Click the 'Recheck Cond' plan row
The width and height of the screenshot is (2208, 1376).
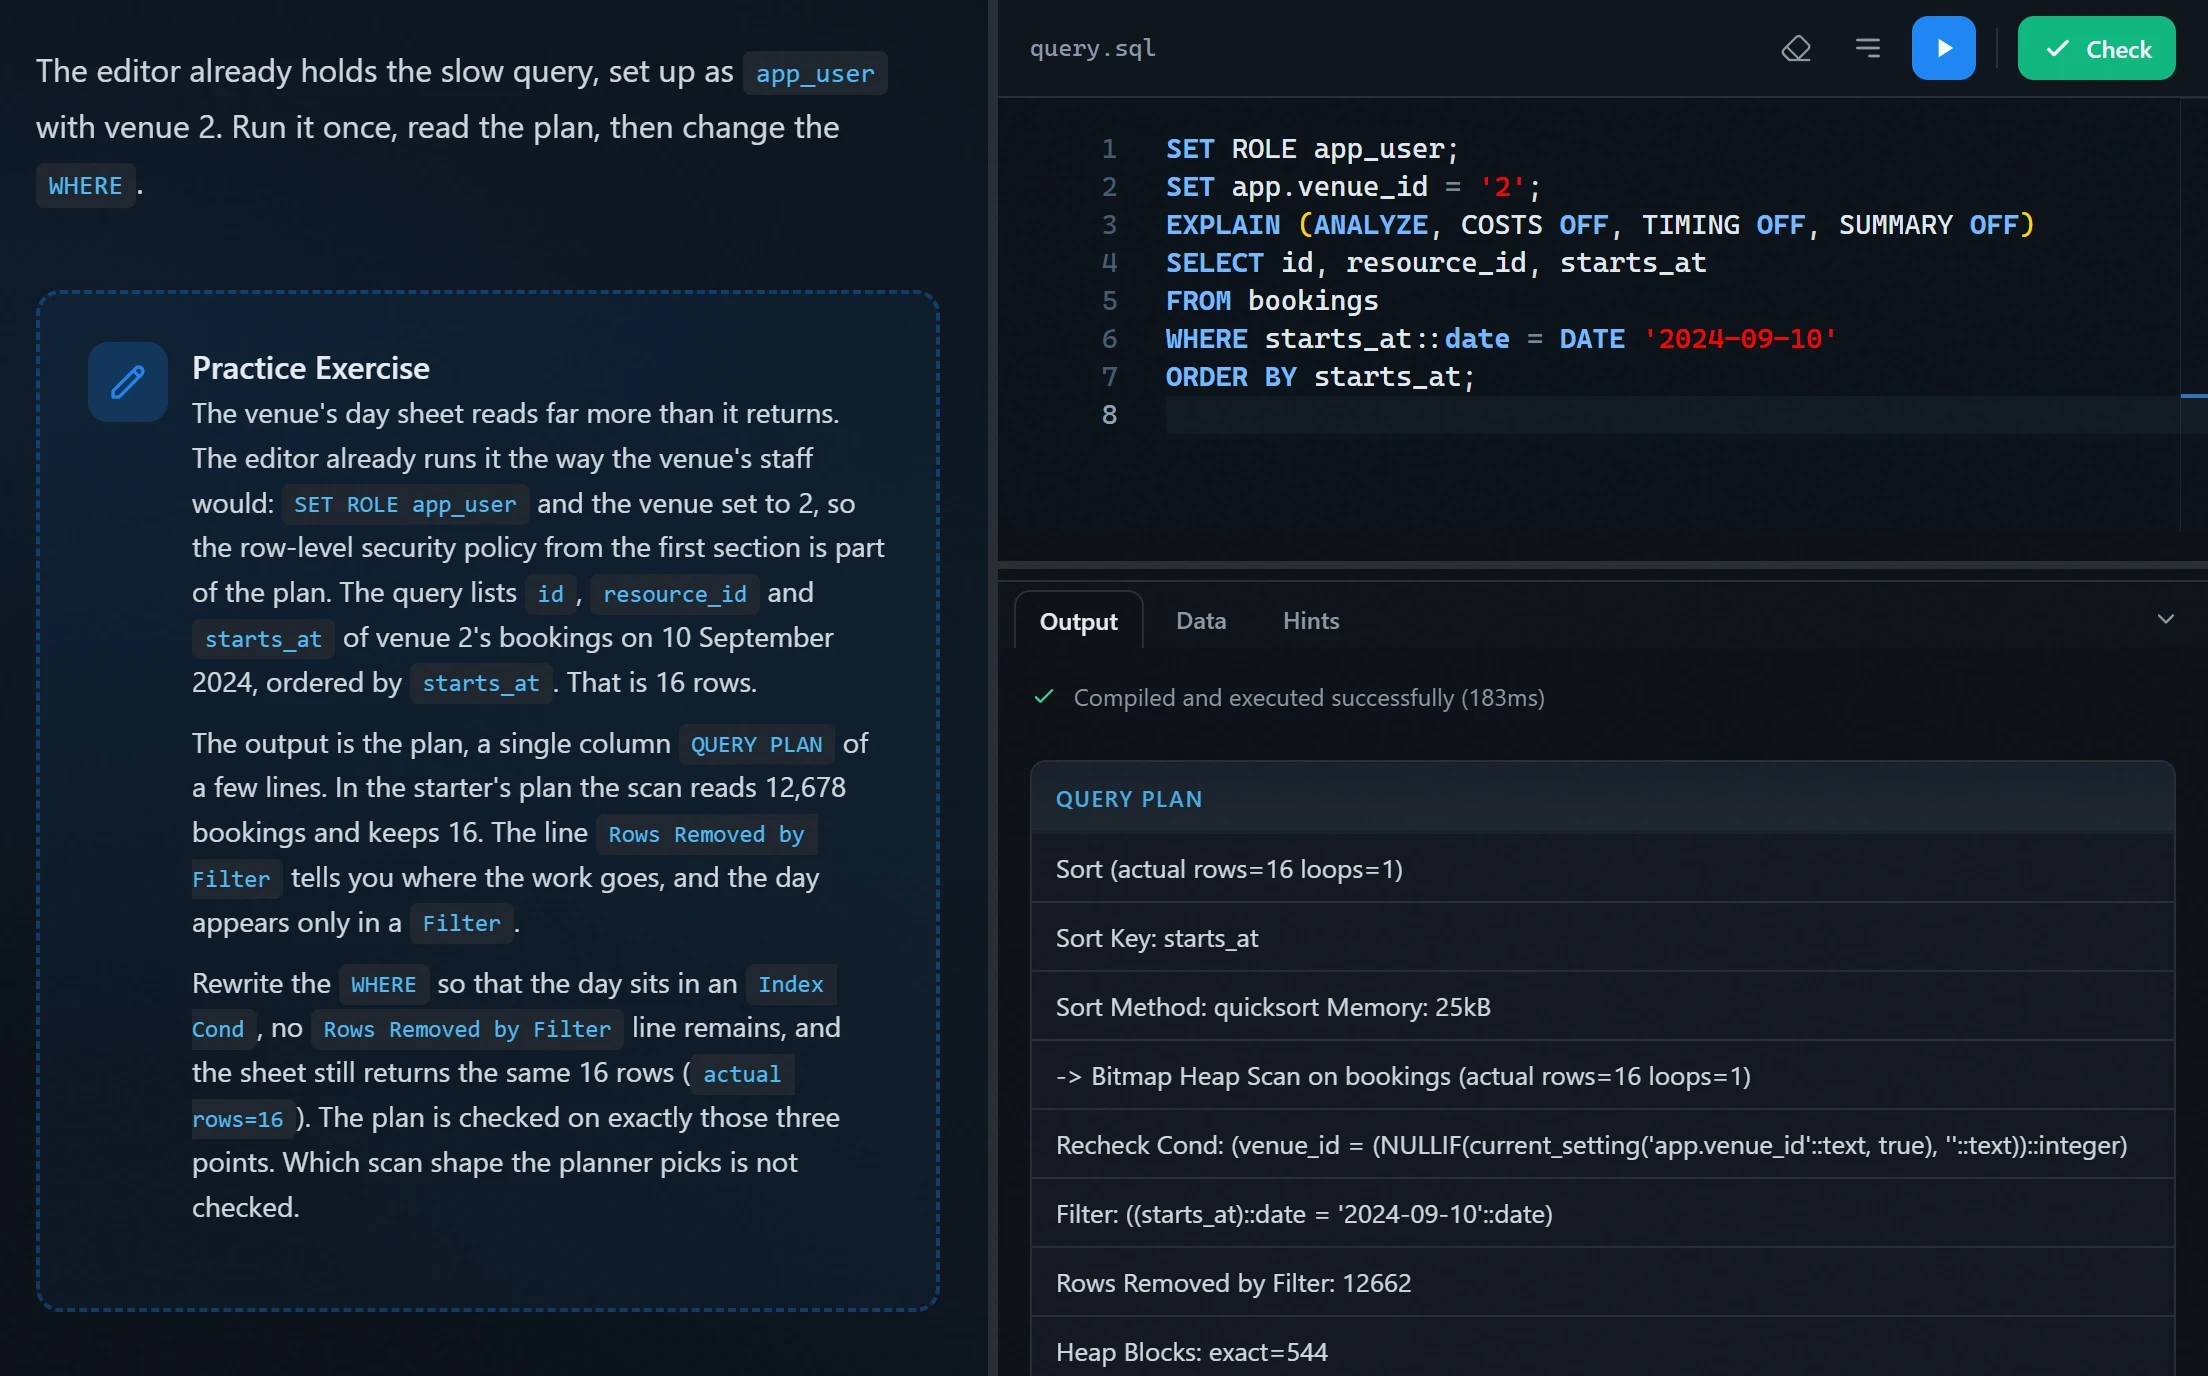click(x=1603, y=1145)
